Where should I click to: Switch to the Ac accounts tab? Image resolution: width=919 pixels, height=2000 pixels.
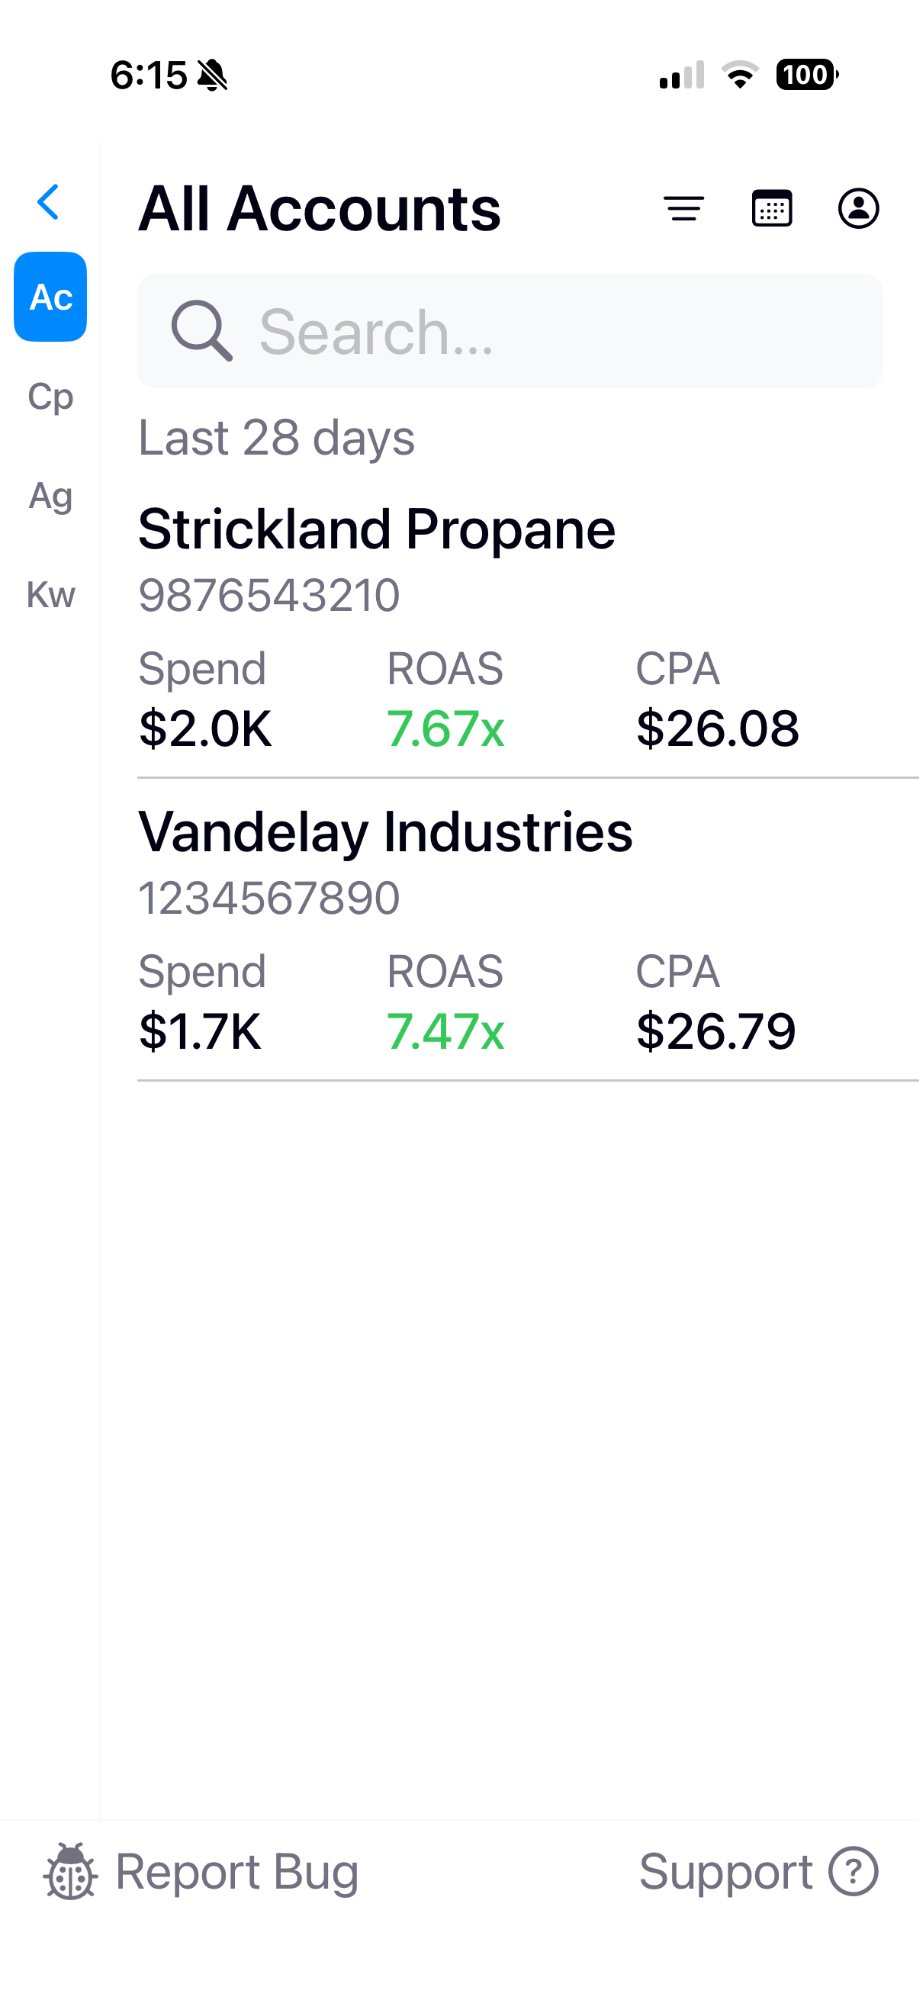(x=51, y=297)
